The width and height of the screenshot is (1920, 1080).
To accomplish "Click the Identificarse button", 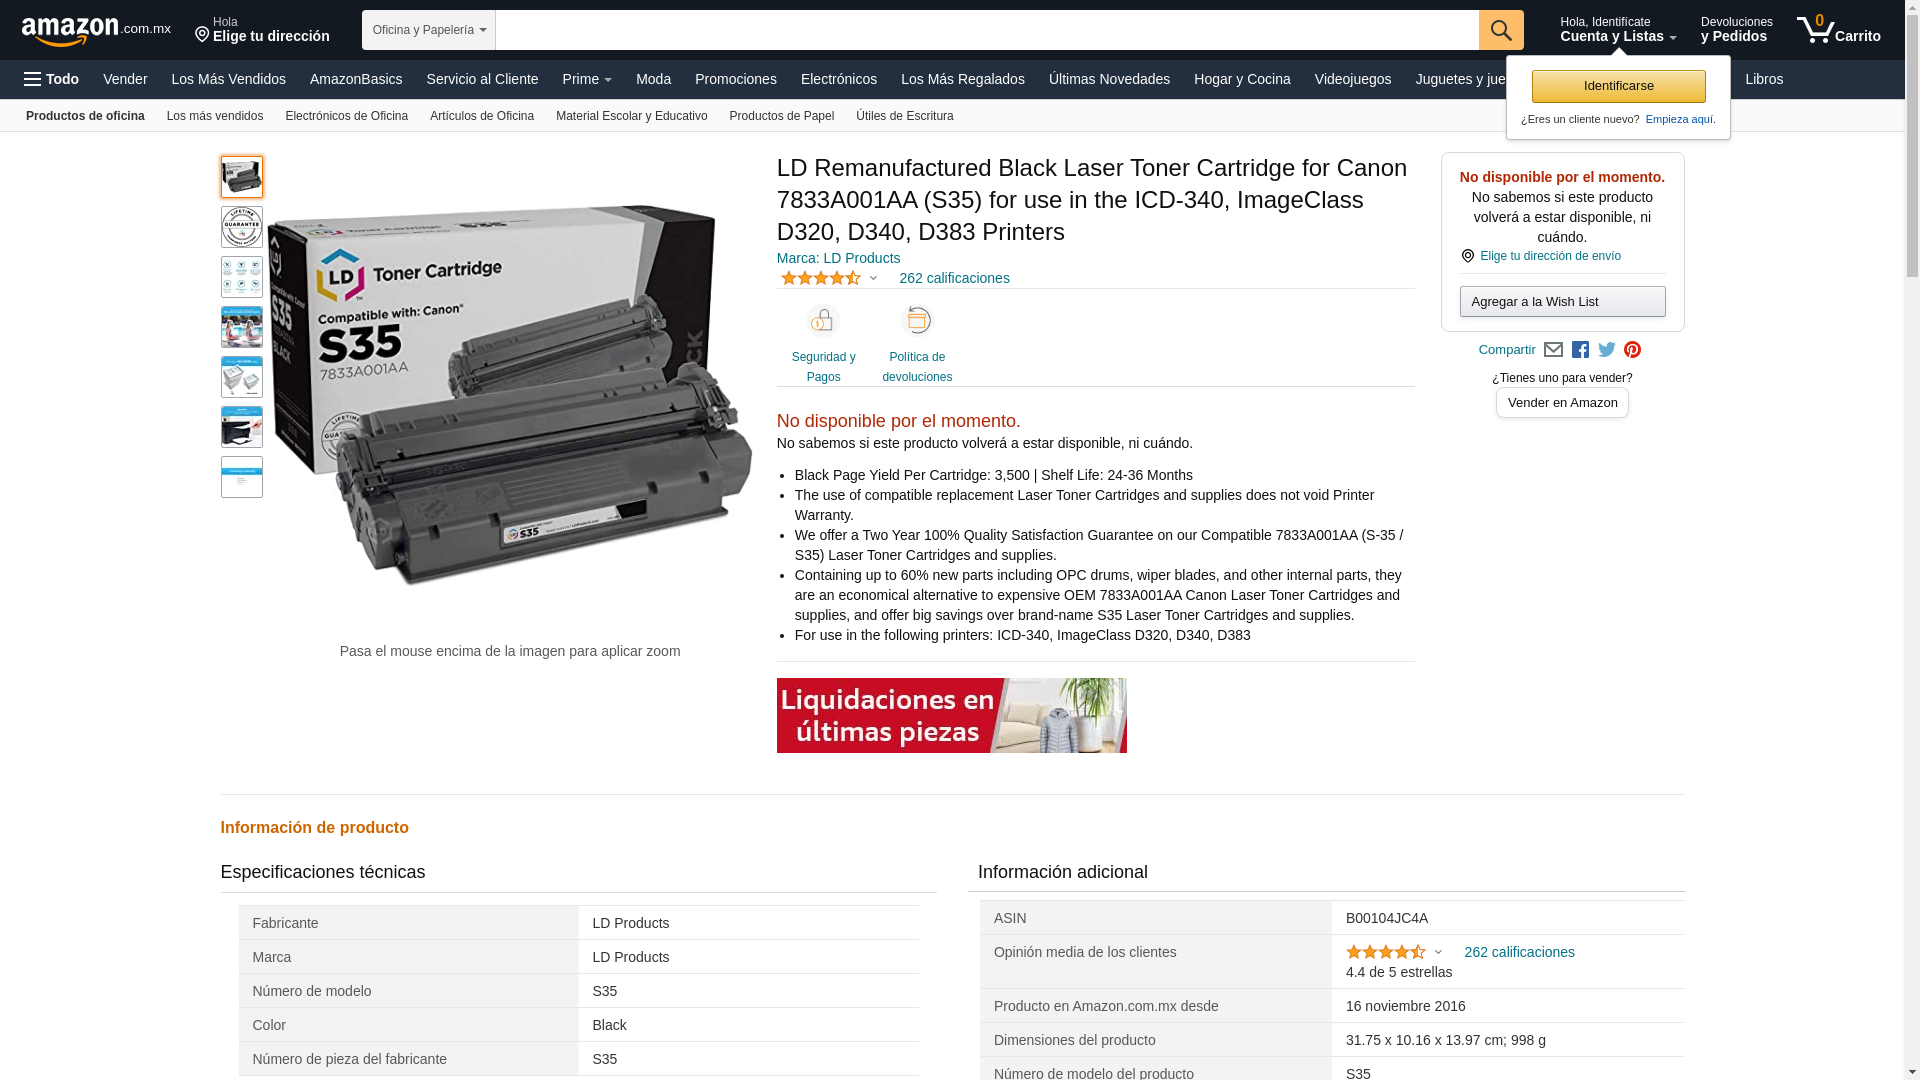I will pos(1618,86).
